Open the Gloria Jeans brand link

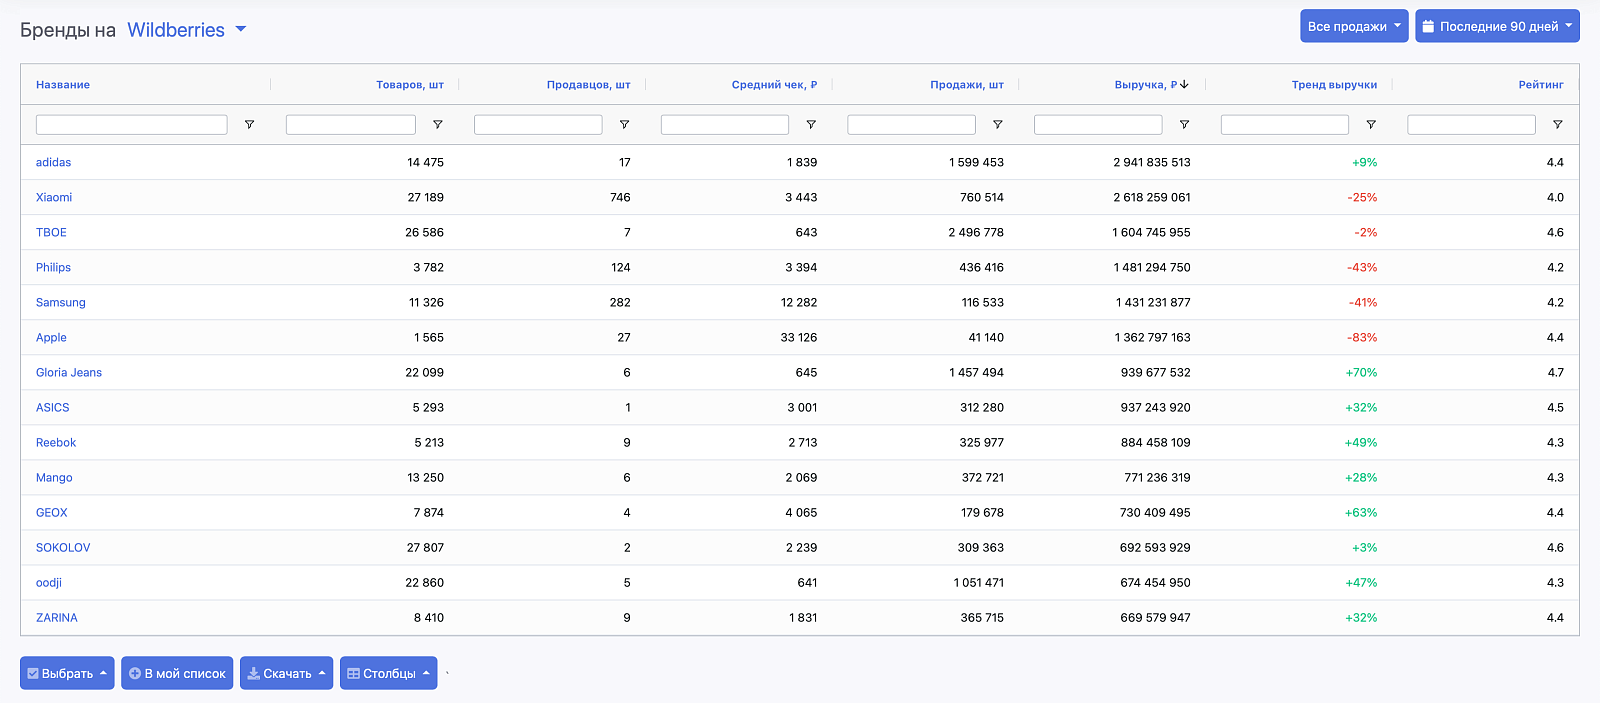coord(69,372)
